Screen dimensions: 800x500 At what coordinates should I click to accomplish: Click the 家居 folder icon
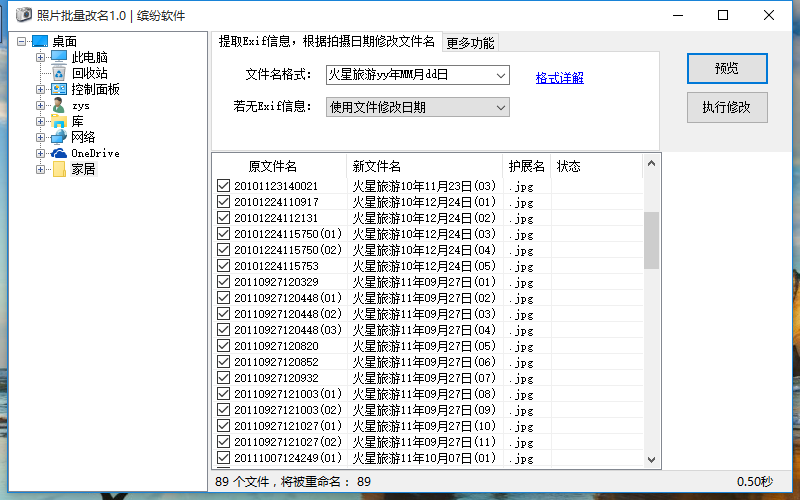pos(59,169)
